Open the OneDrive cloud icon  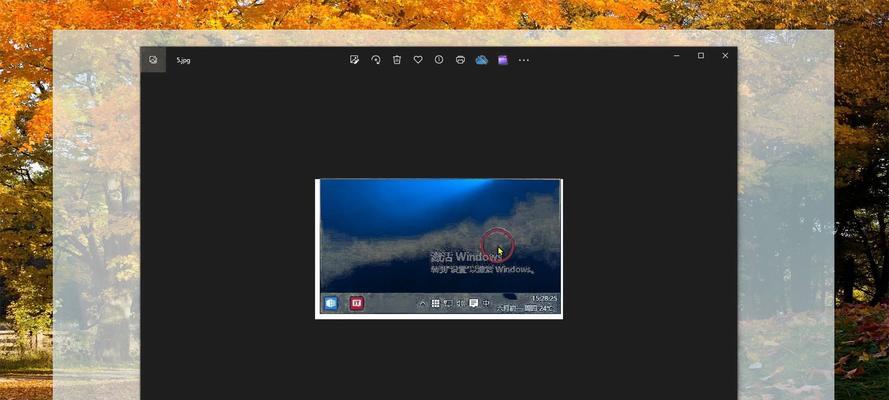[x=481, y=59]
